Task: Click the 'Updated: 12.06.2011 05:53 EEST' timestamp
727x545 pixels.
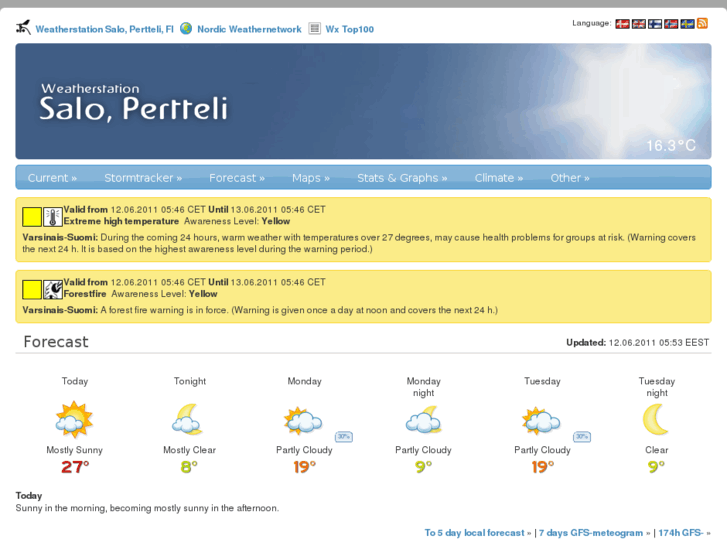Action: pyautogui.click(x=638, y=343)
